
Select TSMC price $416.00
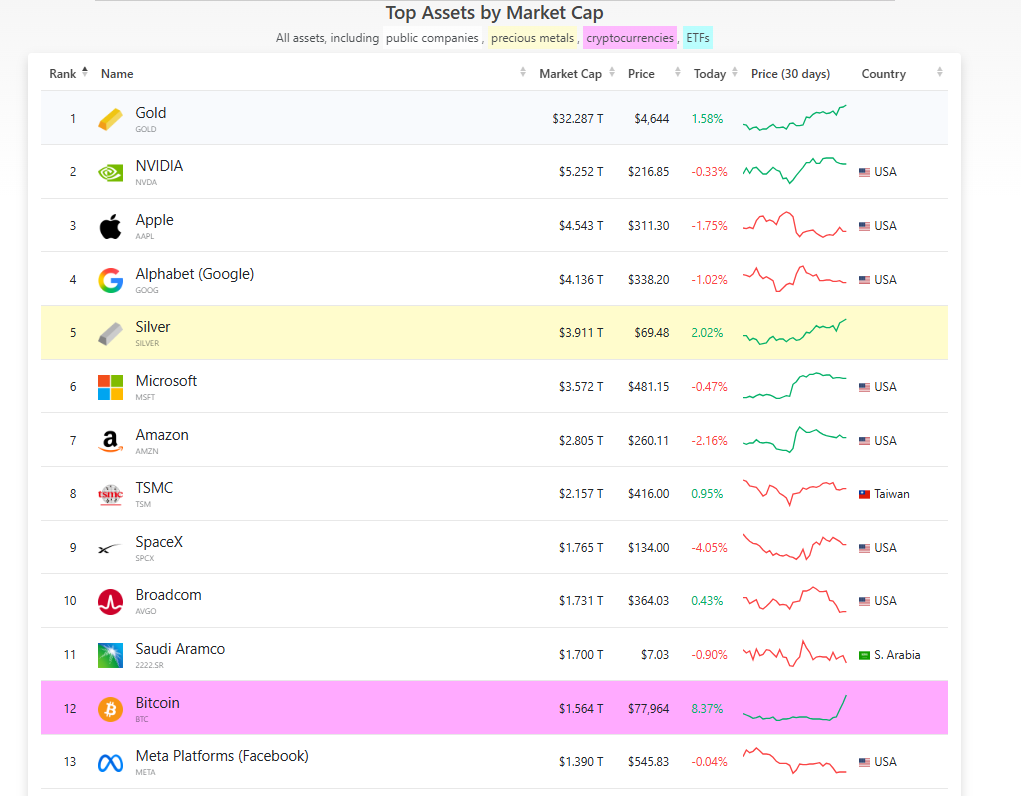click(649, 494)
